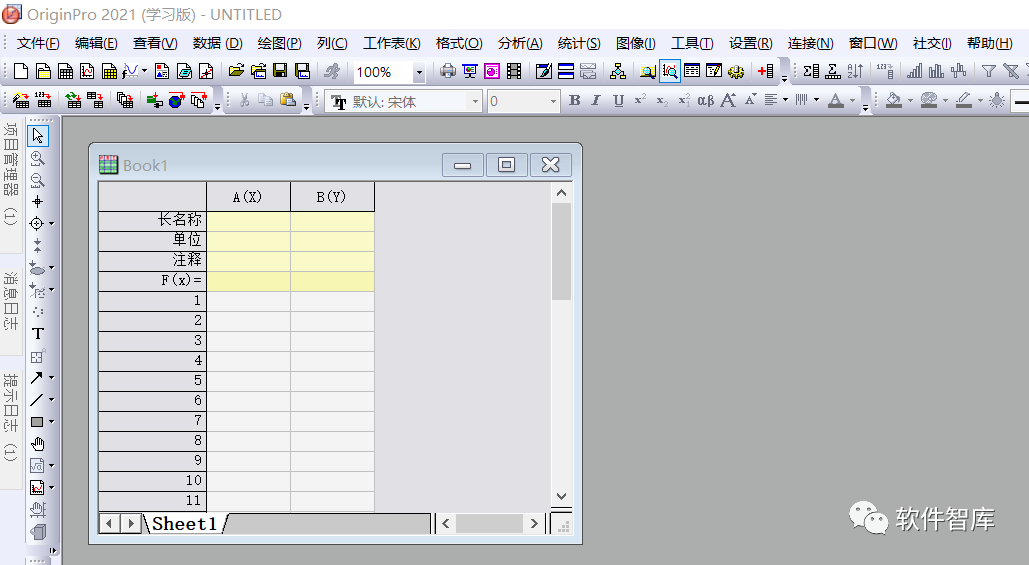Image resolution: width=1029 pixels, height=565 pixels.
Task: Select the Zoom In tool
Action: [x=37, y=158]
